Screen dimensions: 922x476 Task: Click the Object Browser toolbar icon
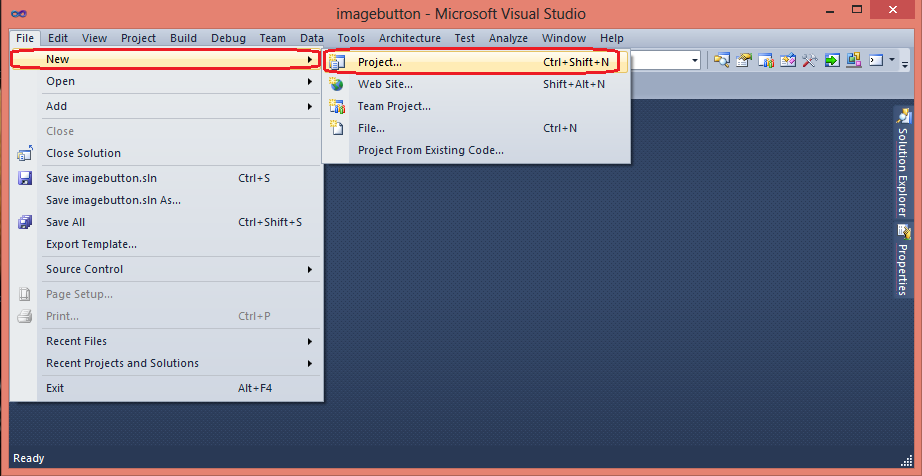(x=788, y=60)
